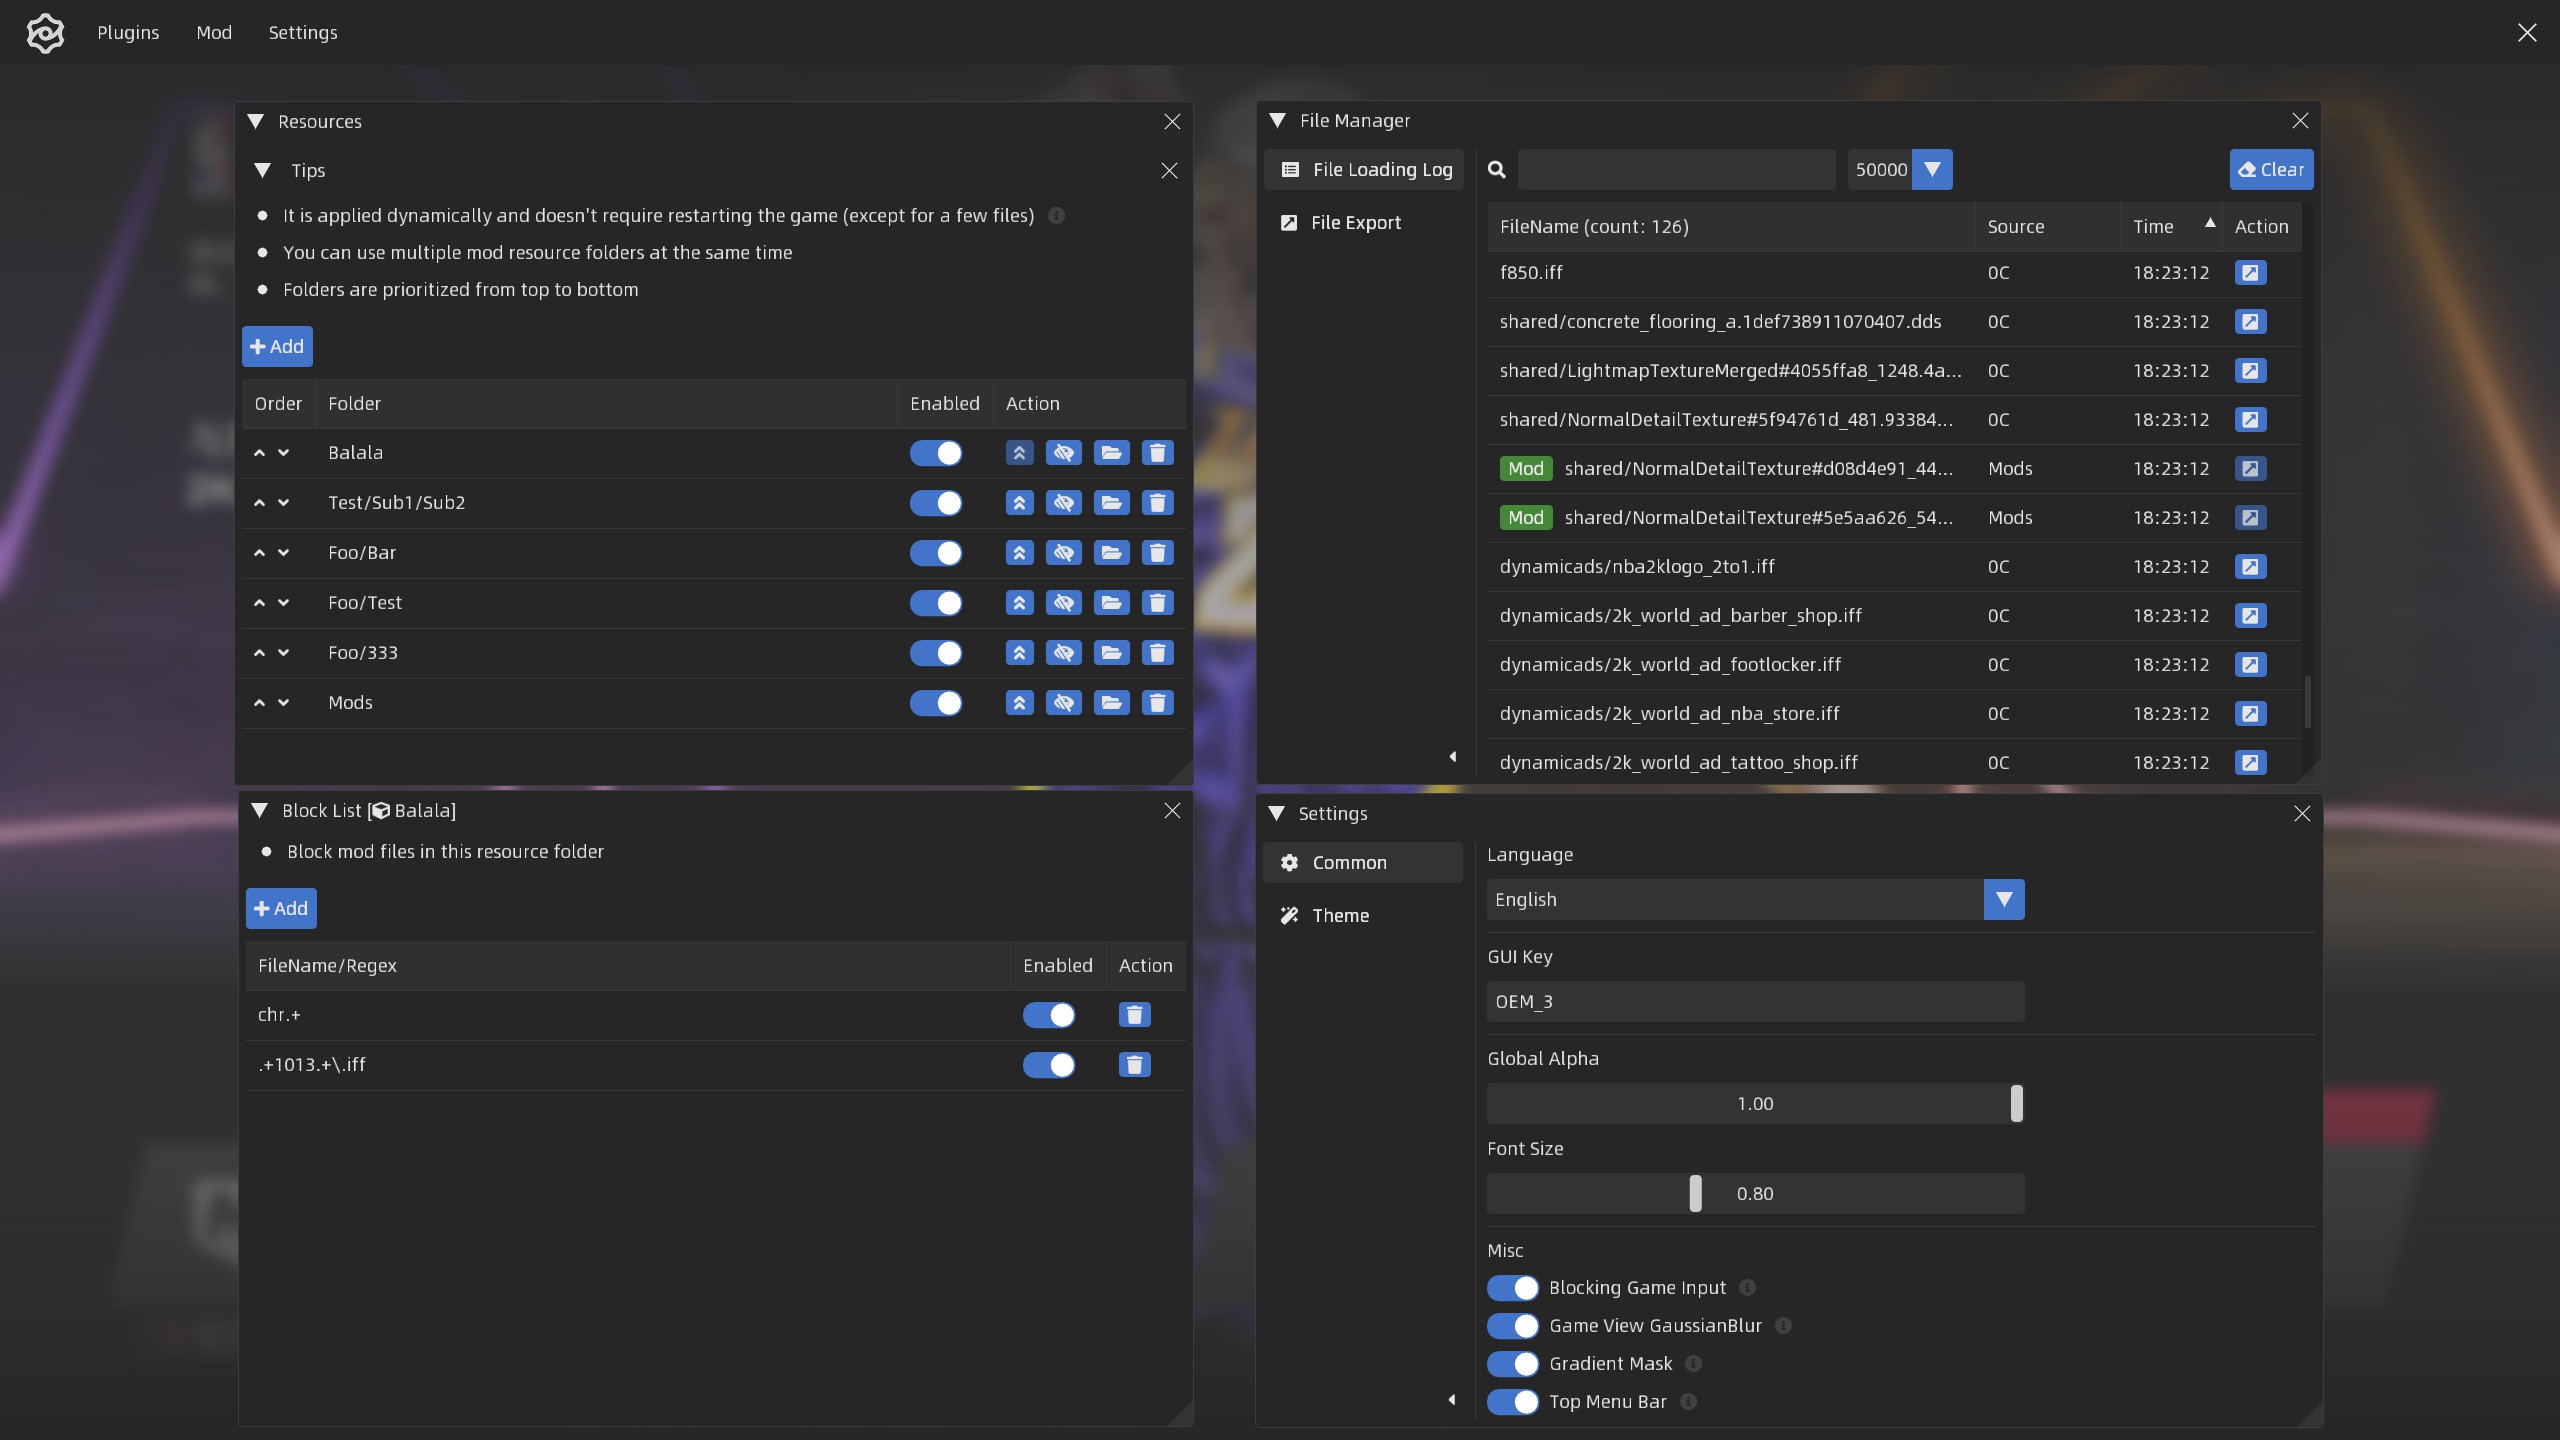The height and width of the screenshot is (1440, 2560).
Task: Click the app logo in top bar
Action: [x=45, y=33]
